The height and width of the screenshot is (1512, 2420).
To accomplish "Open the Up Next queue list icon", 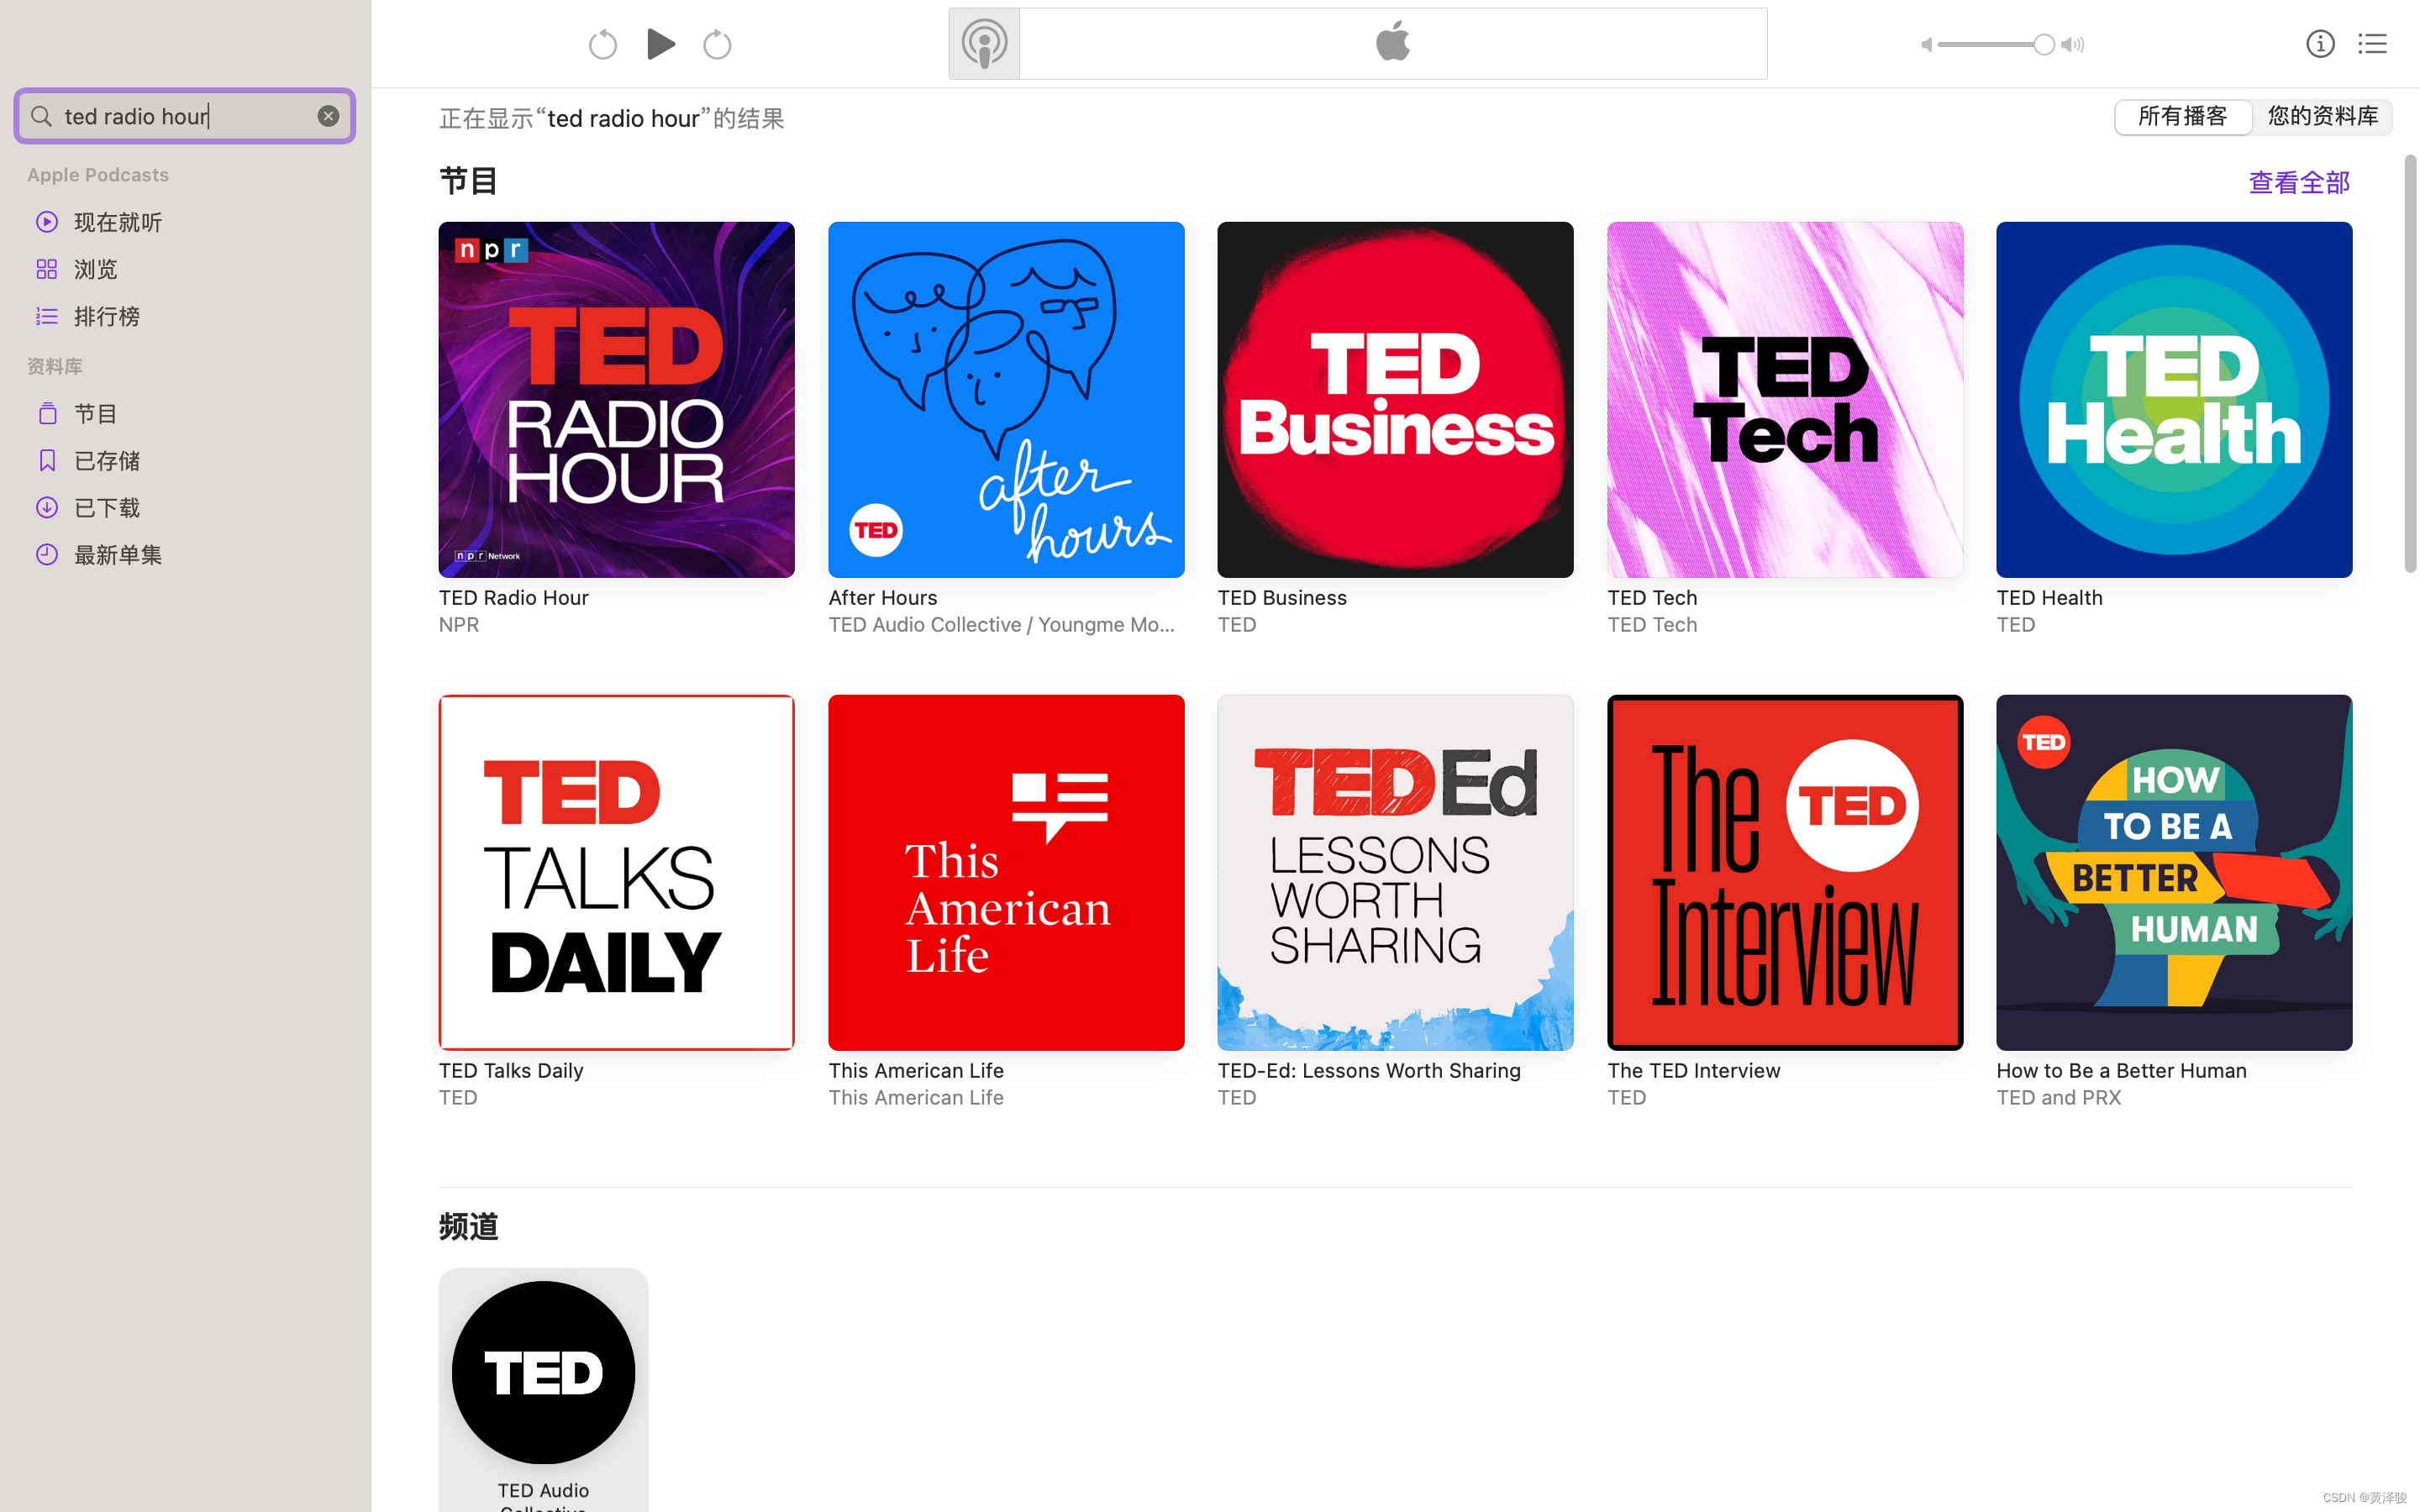I will point(2372,43).
